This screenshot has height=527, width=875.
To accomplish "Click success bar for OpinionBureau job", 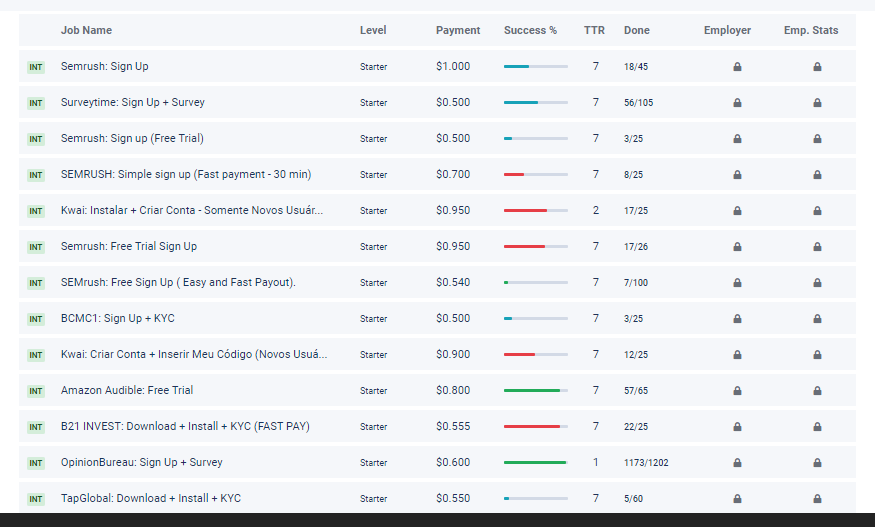I will [536, 463].
